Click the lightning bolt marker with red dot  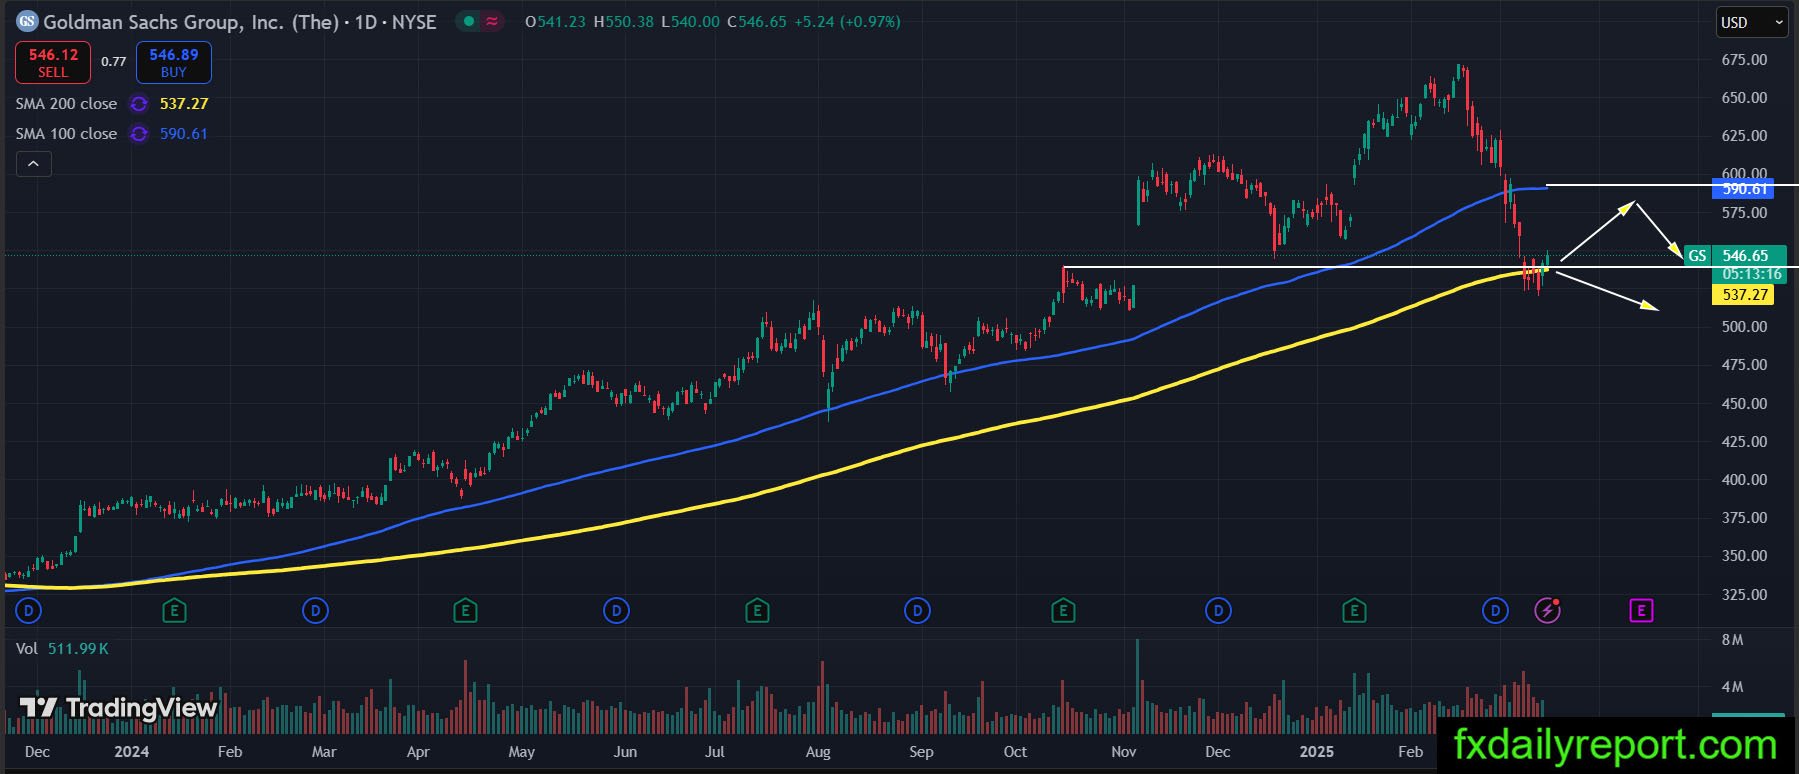click(1547, 610)
